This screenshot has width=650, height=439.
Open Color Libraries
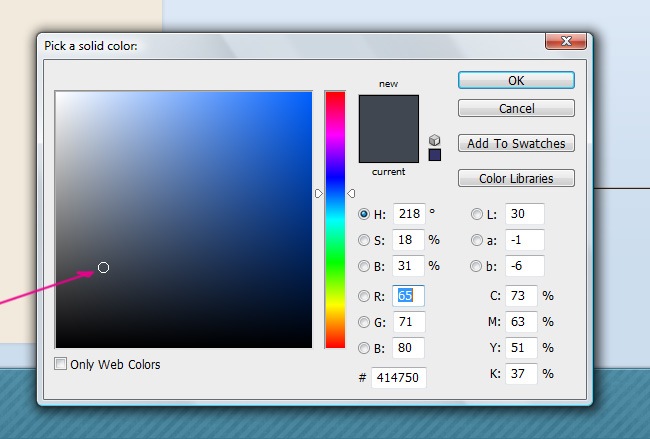pos(516,179)
